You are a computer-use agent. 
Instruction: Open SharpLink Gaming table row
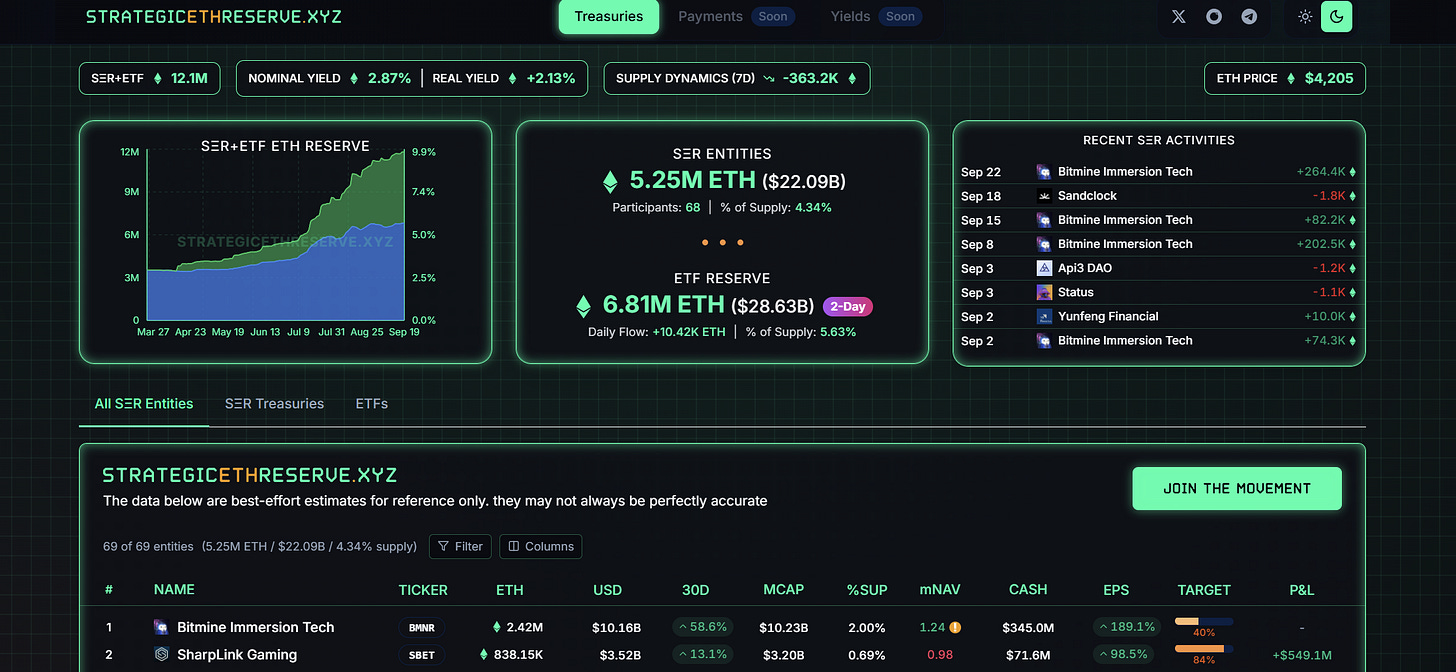[x=722, y=655]
